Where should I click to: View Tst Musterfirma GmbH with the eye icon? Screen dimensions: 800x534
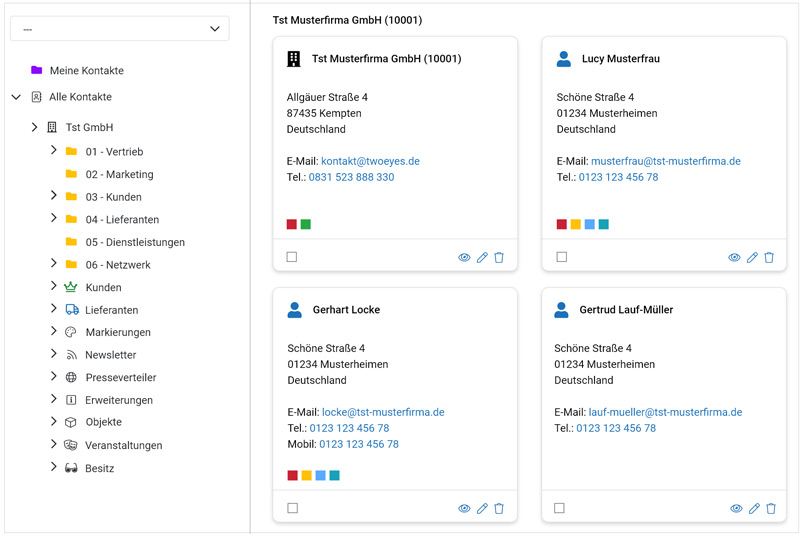(x=464, y=258)
